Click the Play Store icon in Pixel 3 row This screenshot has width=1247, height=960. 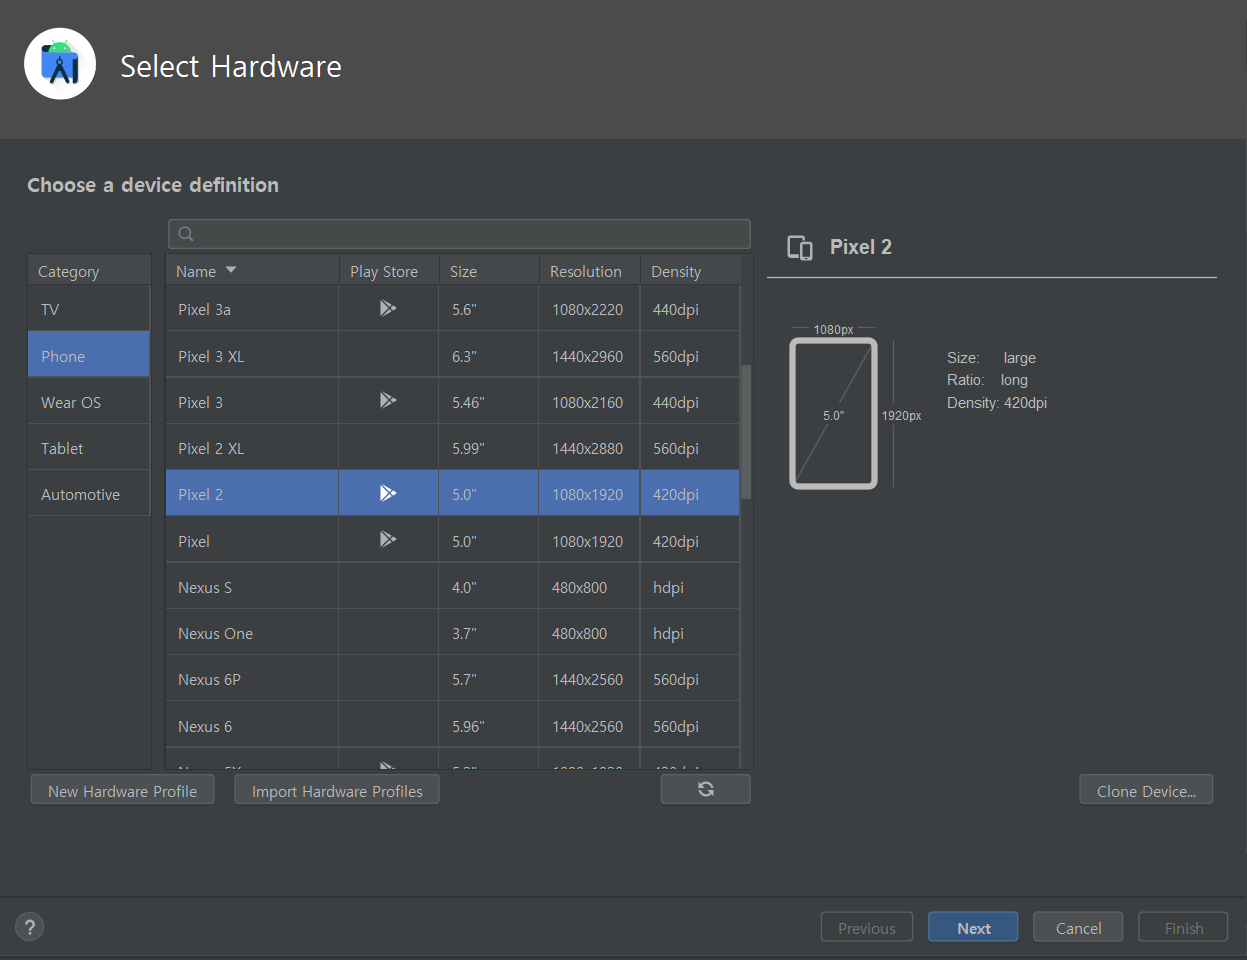(x=388, y=401)
